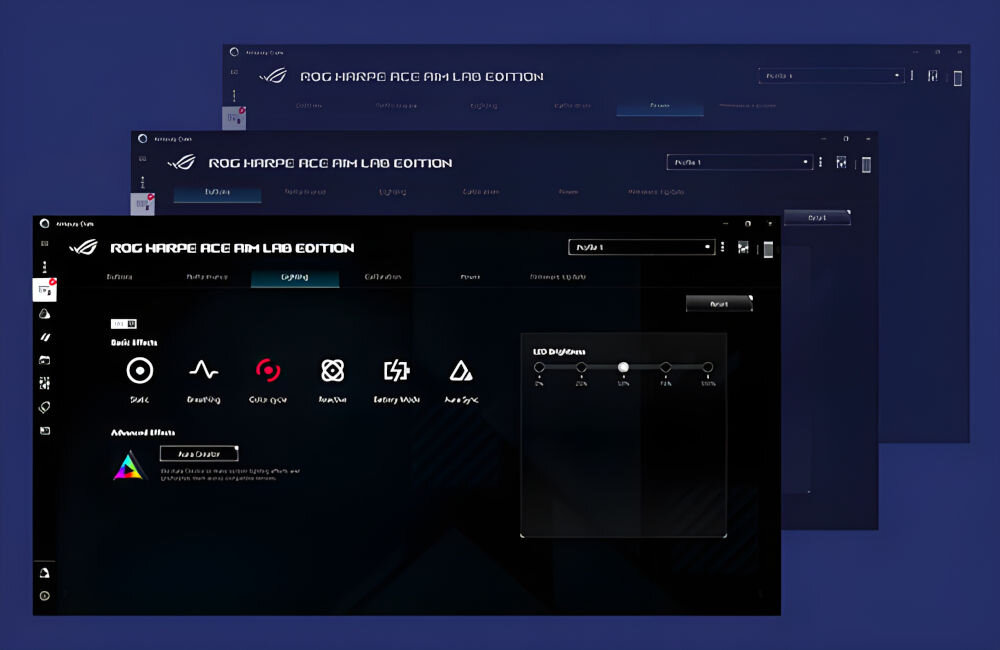Select the Reactive lighting effect

(x=332, y=371)
